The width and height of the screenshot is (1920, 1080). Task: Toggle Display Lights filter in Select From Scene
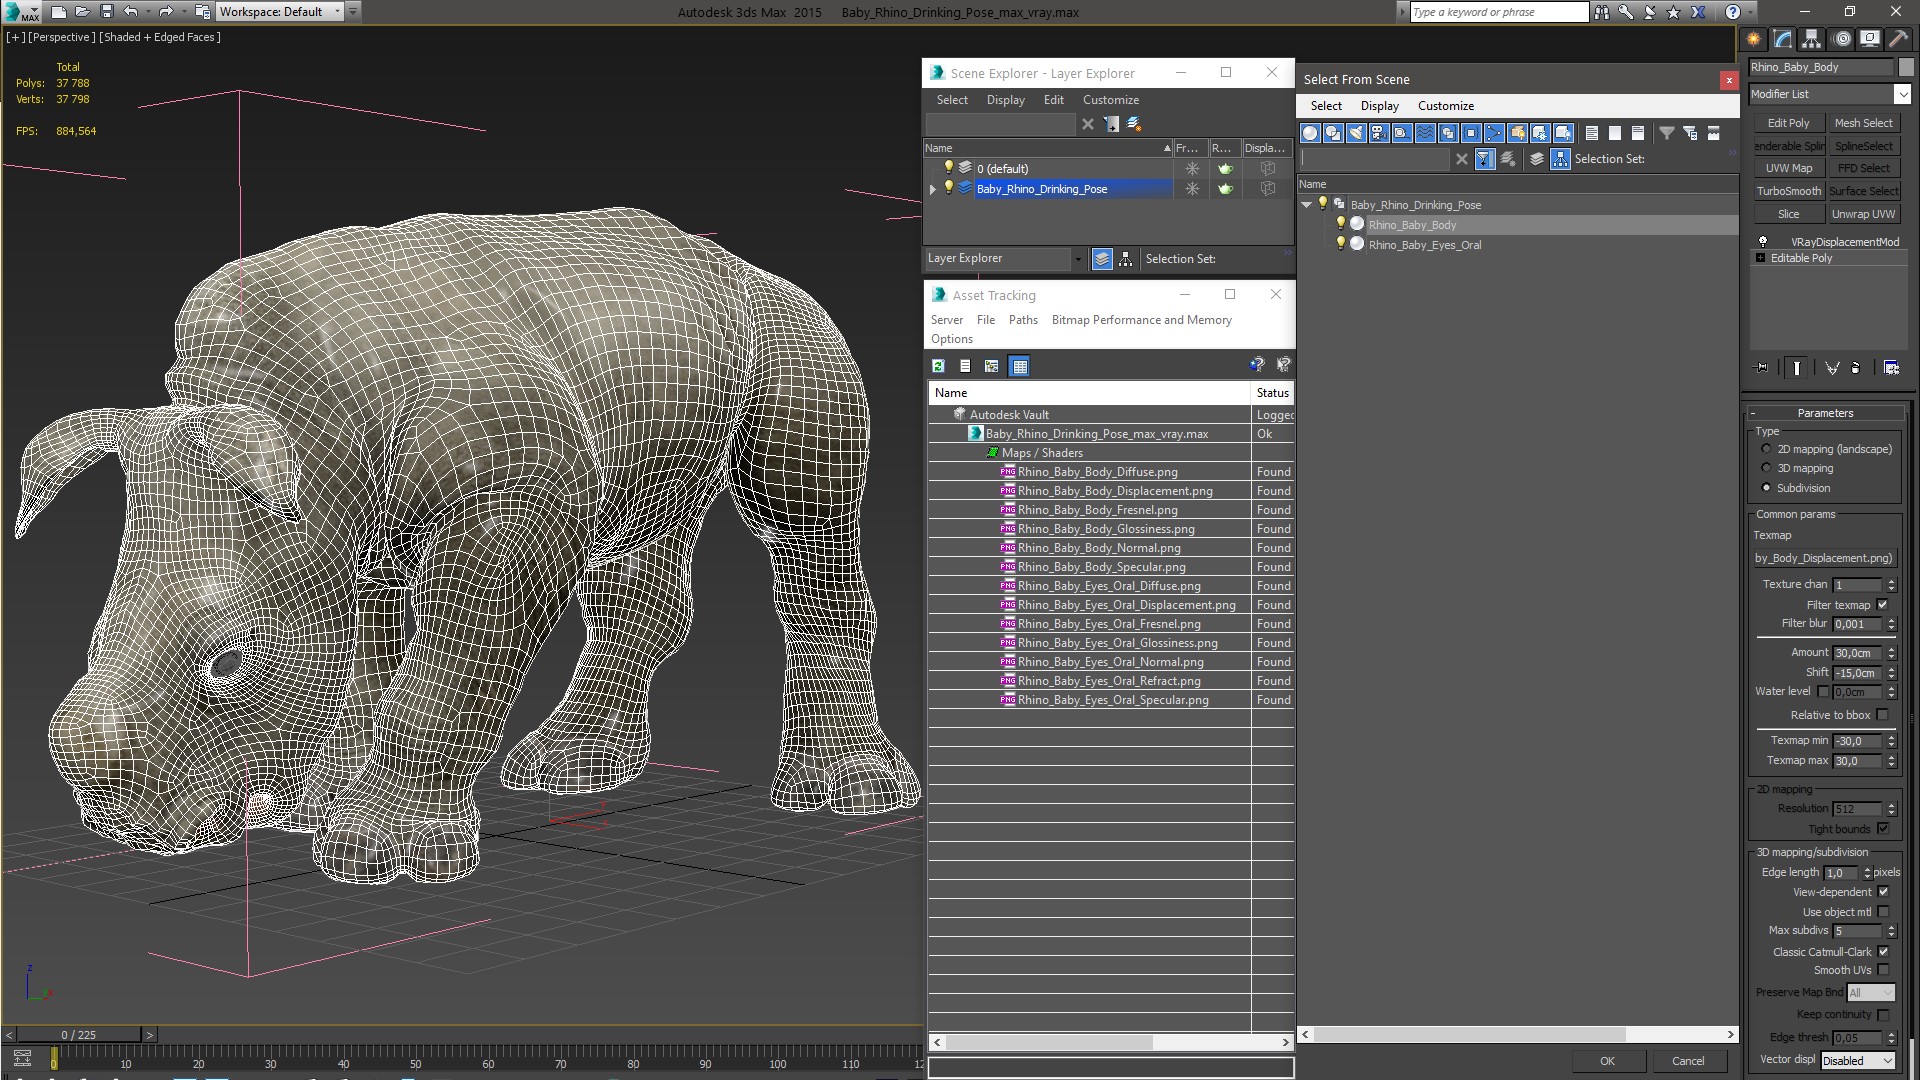tap(1356, 133)
